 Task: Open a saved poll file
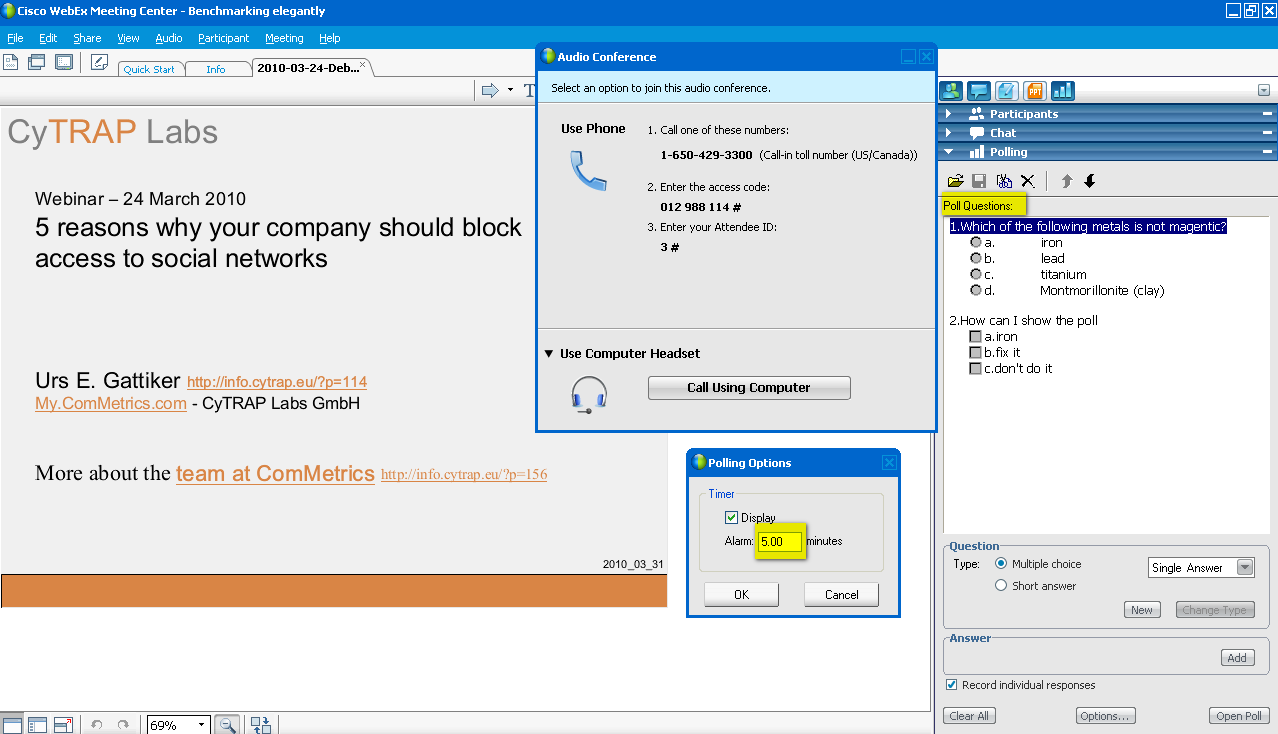coord(955,181)
